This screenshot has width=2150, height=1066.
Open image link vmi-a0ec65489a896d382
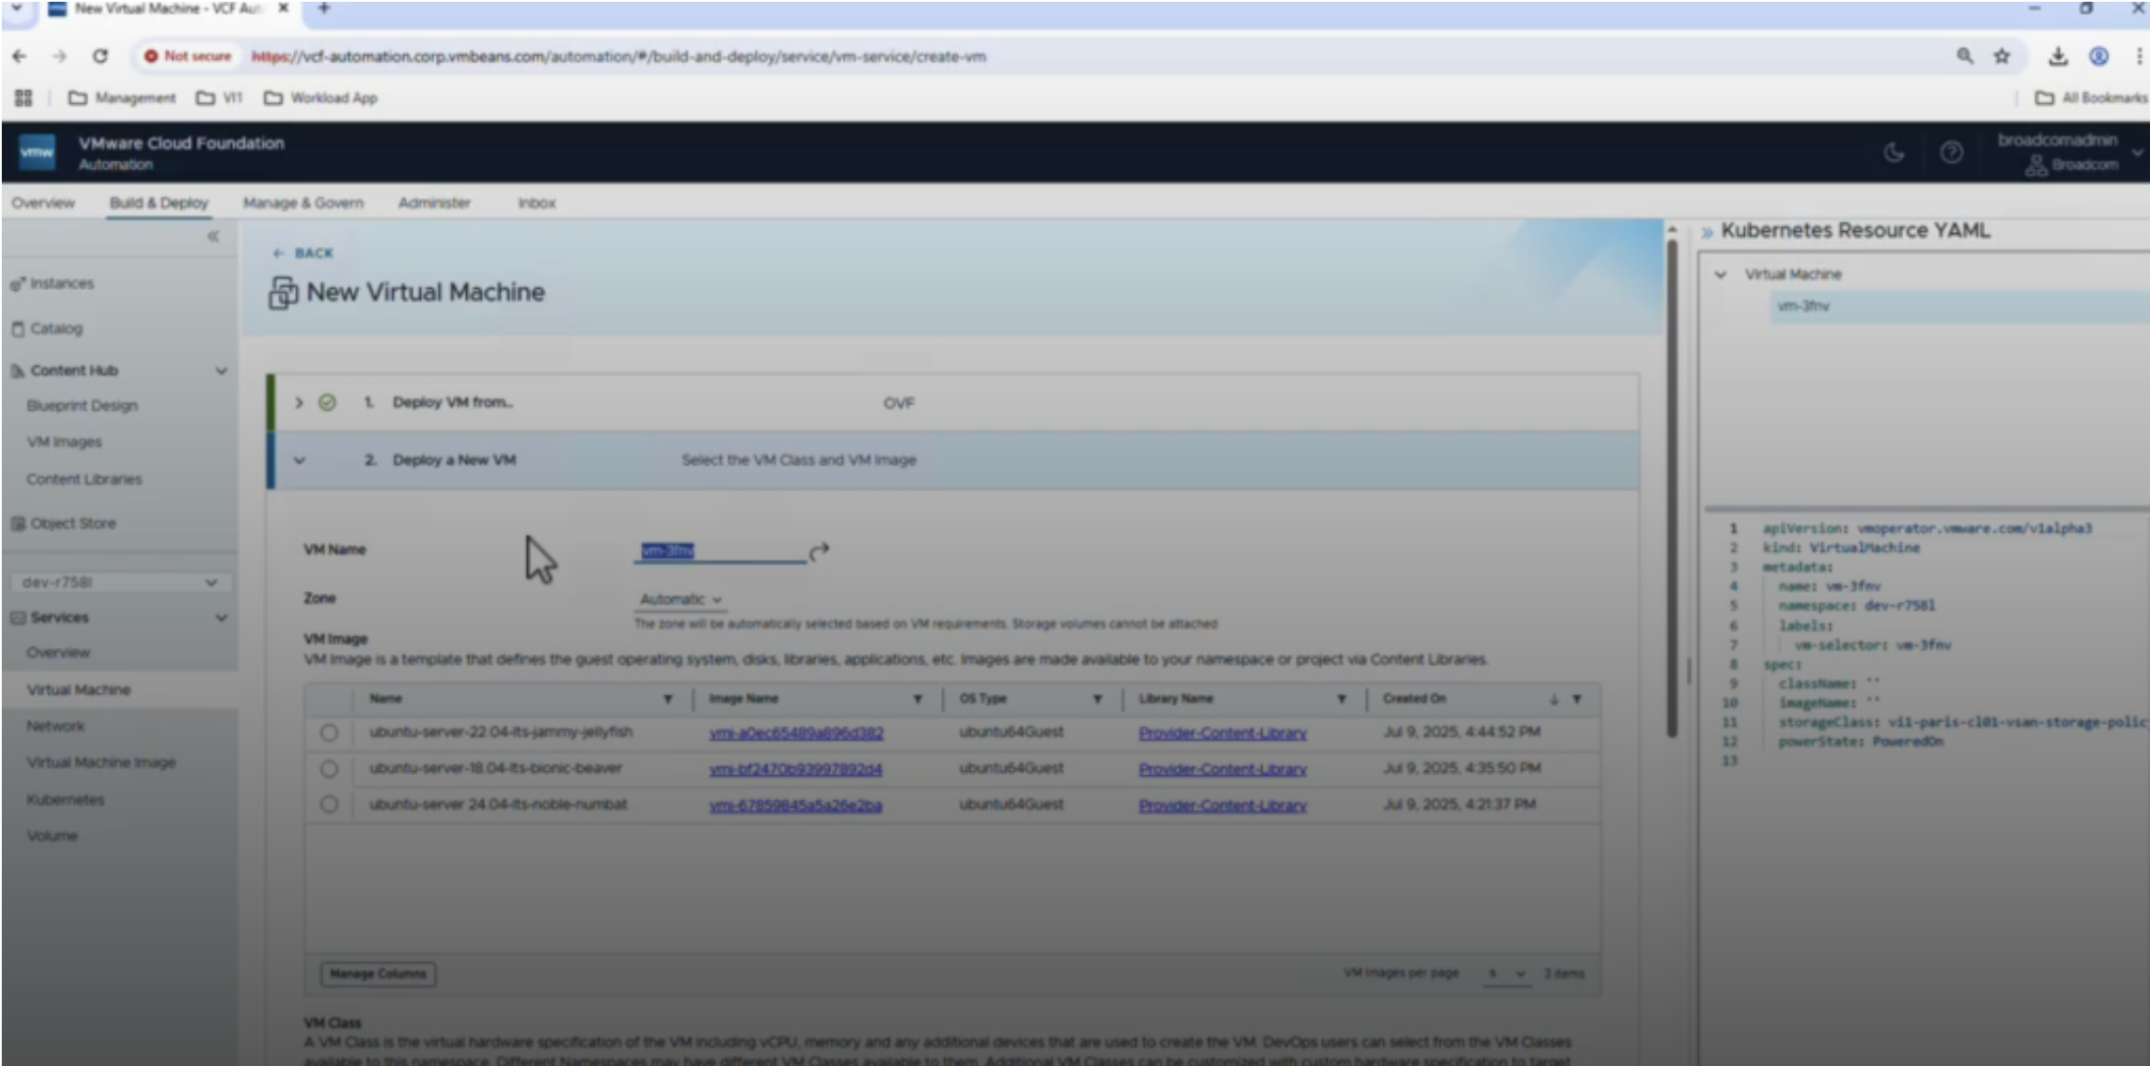[x=796, y=733]
